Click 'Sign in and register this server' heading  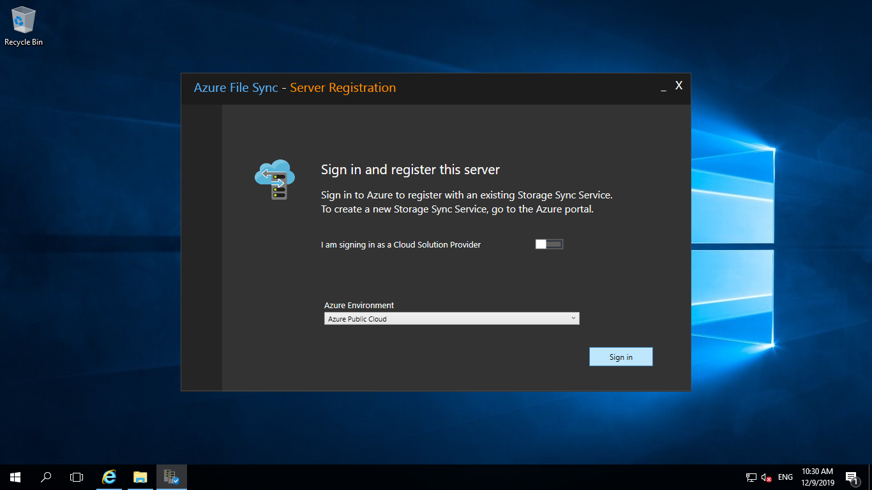coord(410,170)
